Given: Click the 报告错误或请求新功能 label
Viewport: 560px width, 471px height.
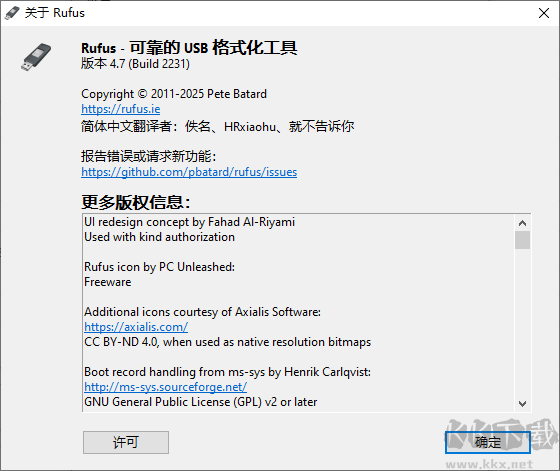Looking at the screenshot, I should point(148,156).
